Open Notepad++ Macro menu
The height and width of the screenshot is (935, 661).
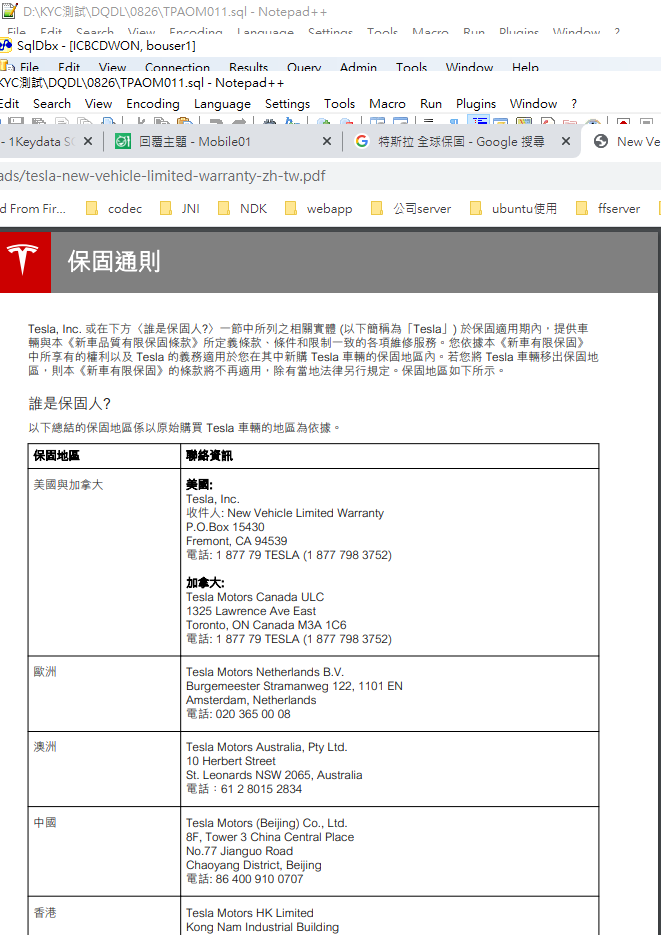[x=387, y=104]
